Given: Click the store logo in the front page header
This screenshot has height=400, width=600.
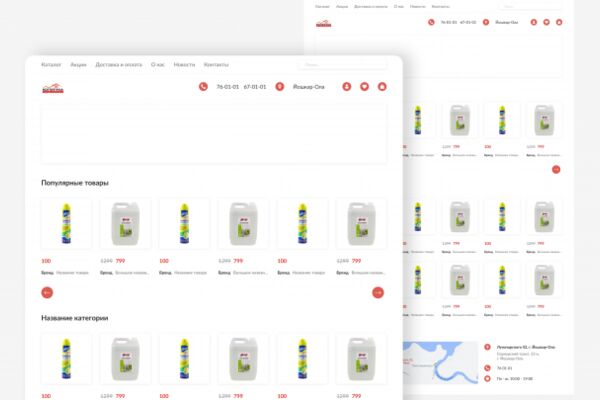Looking at the screenshot, I should 53,88.
